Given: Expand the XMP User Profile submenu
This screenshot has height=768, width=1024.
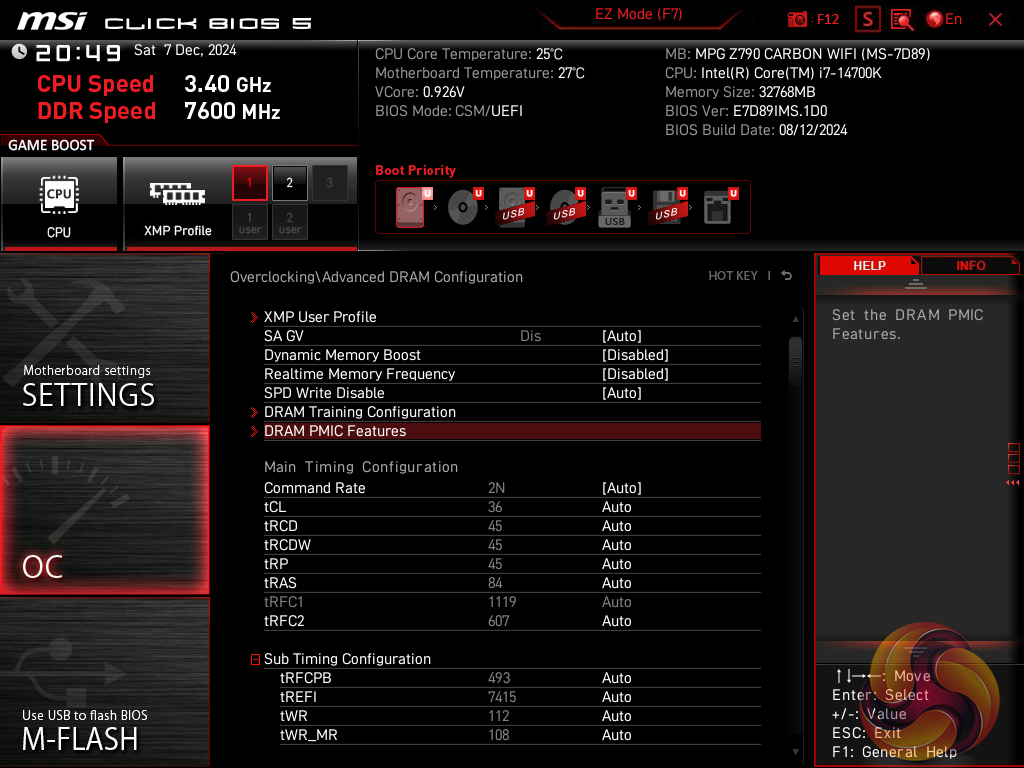Looking at the screenshot, I should click(320, 317).
